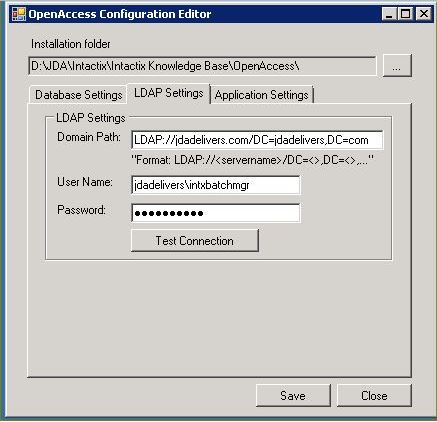Test the LDAP connection
The width and height of the screenshot is (437, 422).
coord(195,240)
